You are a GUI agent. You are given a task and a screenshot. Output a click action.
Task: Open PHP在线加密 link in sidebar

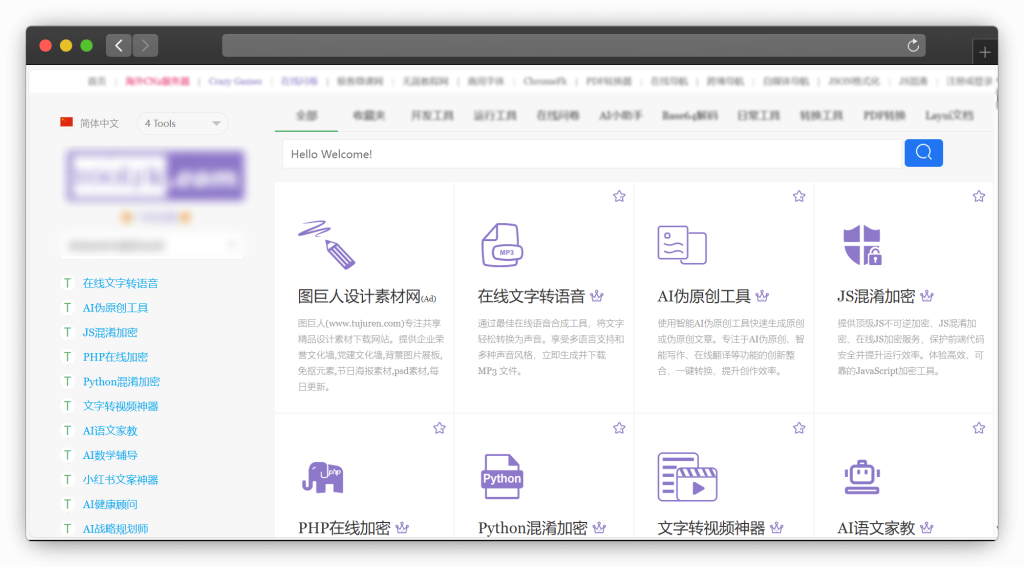coord(115,357)
